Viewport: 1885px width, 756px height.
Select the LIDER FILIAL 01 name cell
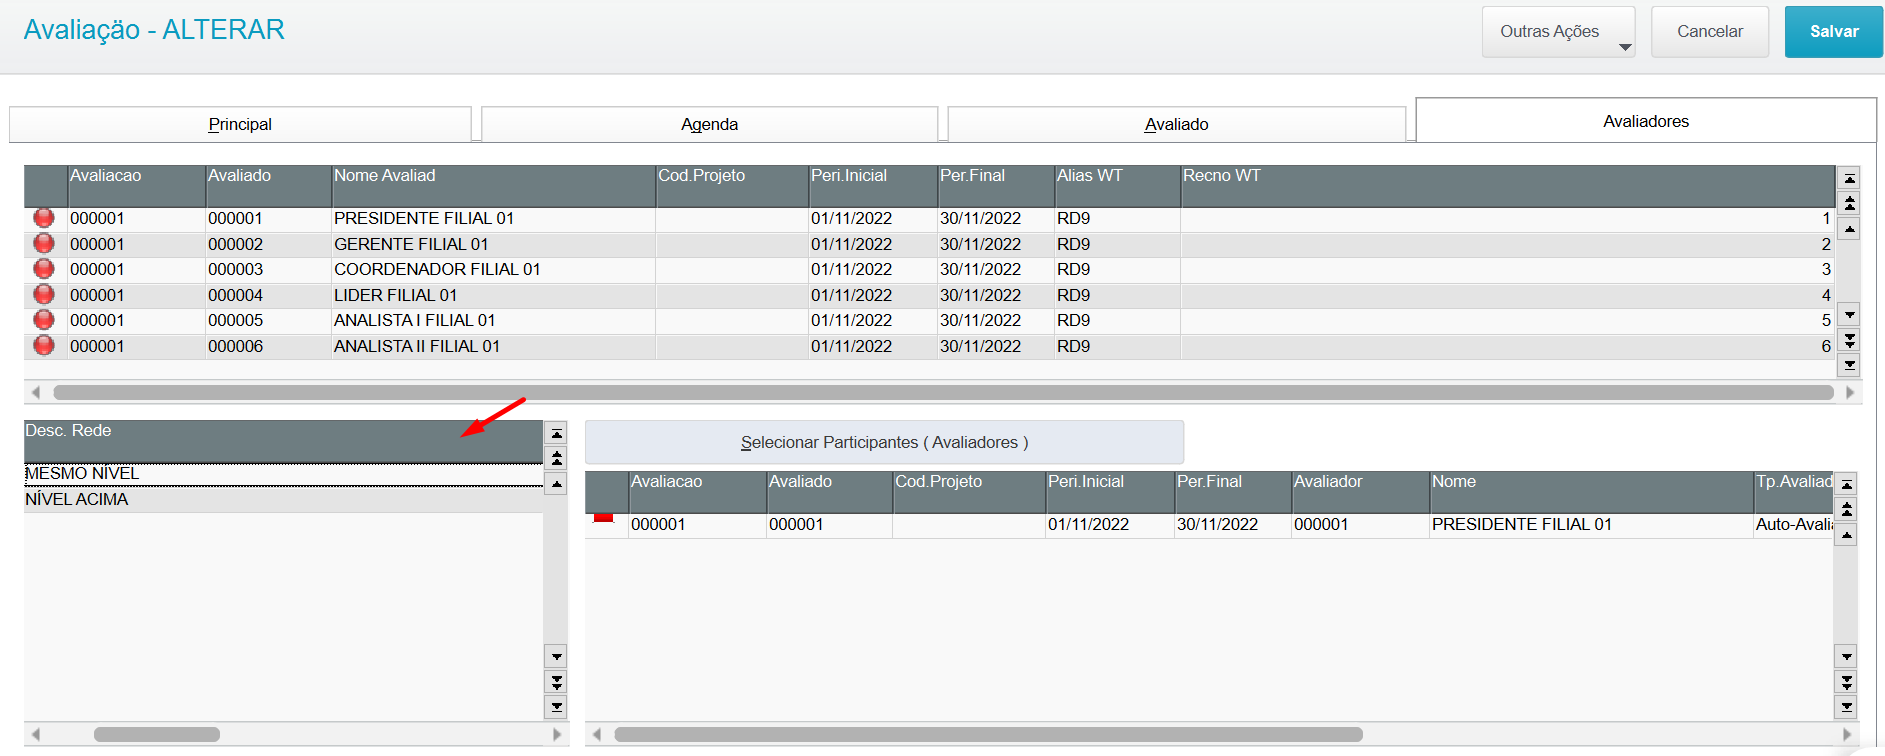click(x=493, y=295)
